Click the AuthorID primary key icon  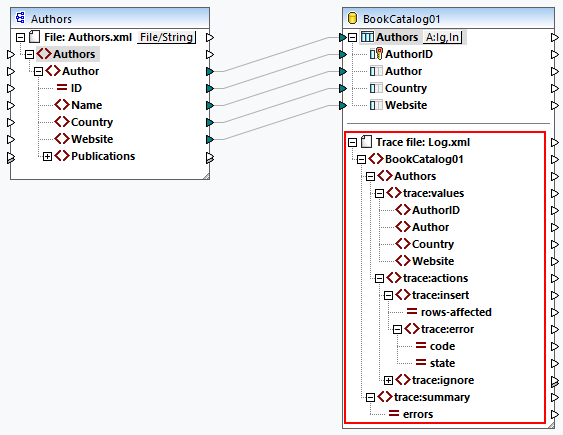[376, 54]
